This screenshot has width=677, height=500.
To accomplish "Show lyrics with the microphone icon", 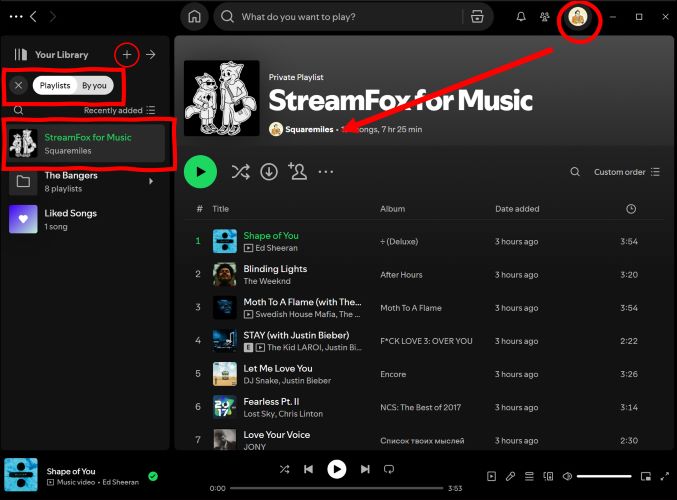I will [x=510, y=476].
